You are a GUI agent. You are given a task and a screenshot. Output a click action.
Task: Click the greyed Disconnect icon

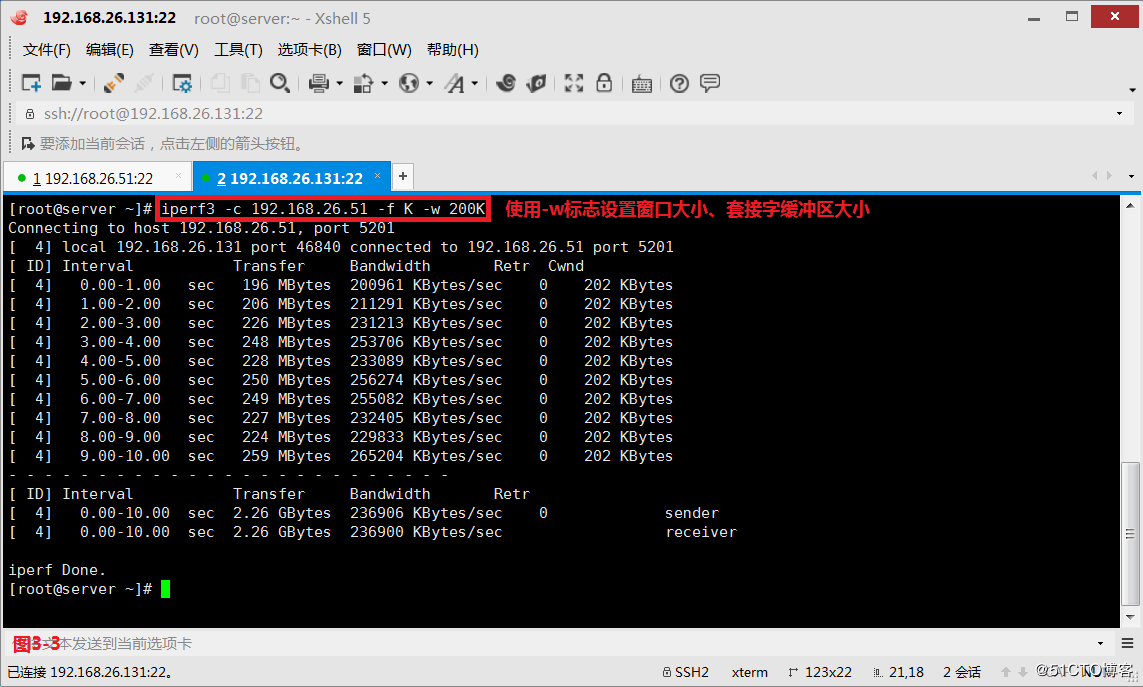click(144, 83)
